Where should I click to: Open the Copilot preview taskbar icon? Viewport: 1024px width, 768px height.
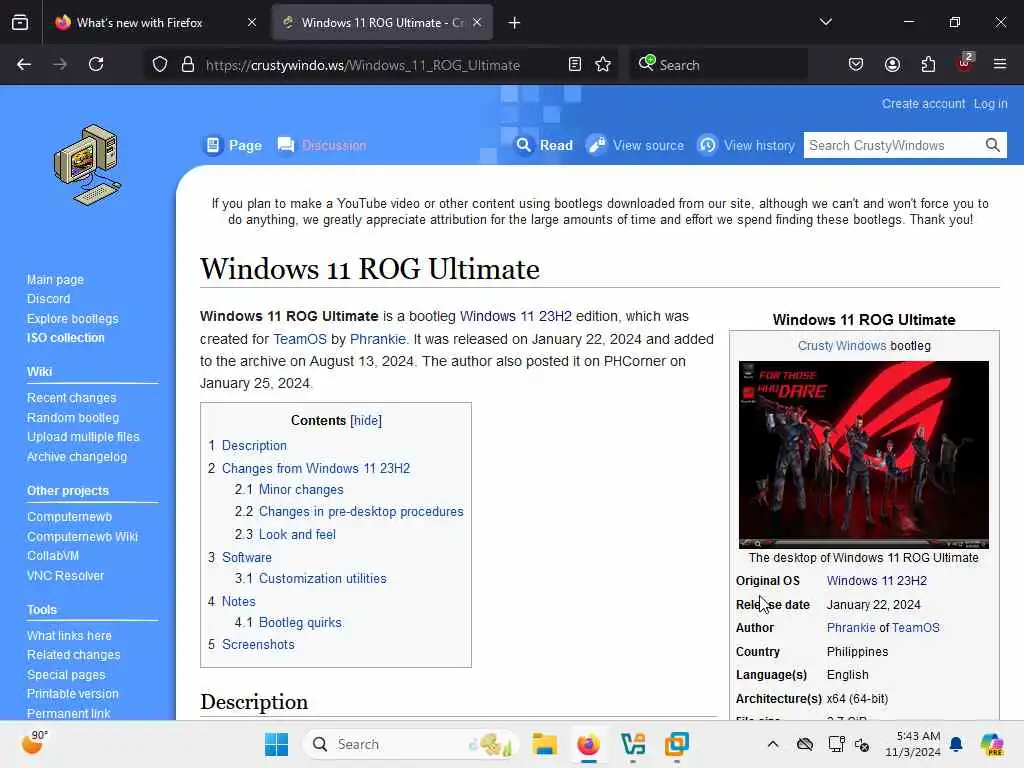(x=991, y=744)
